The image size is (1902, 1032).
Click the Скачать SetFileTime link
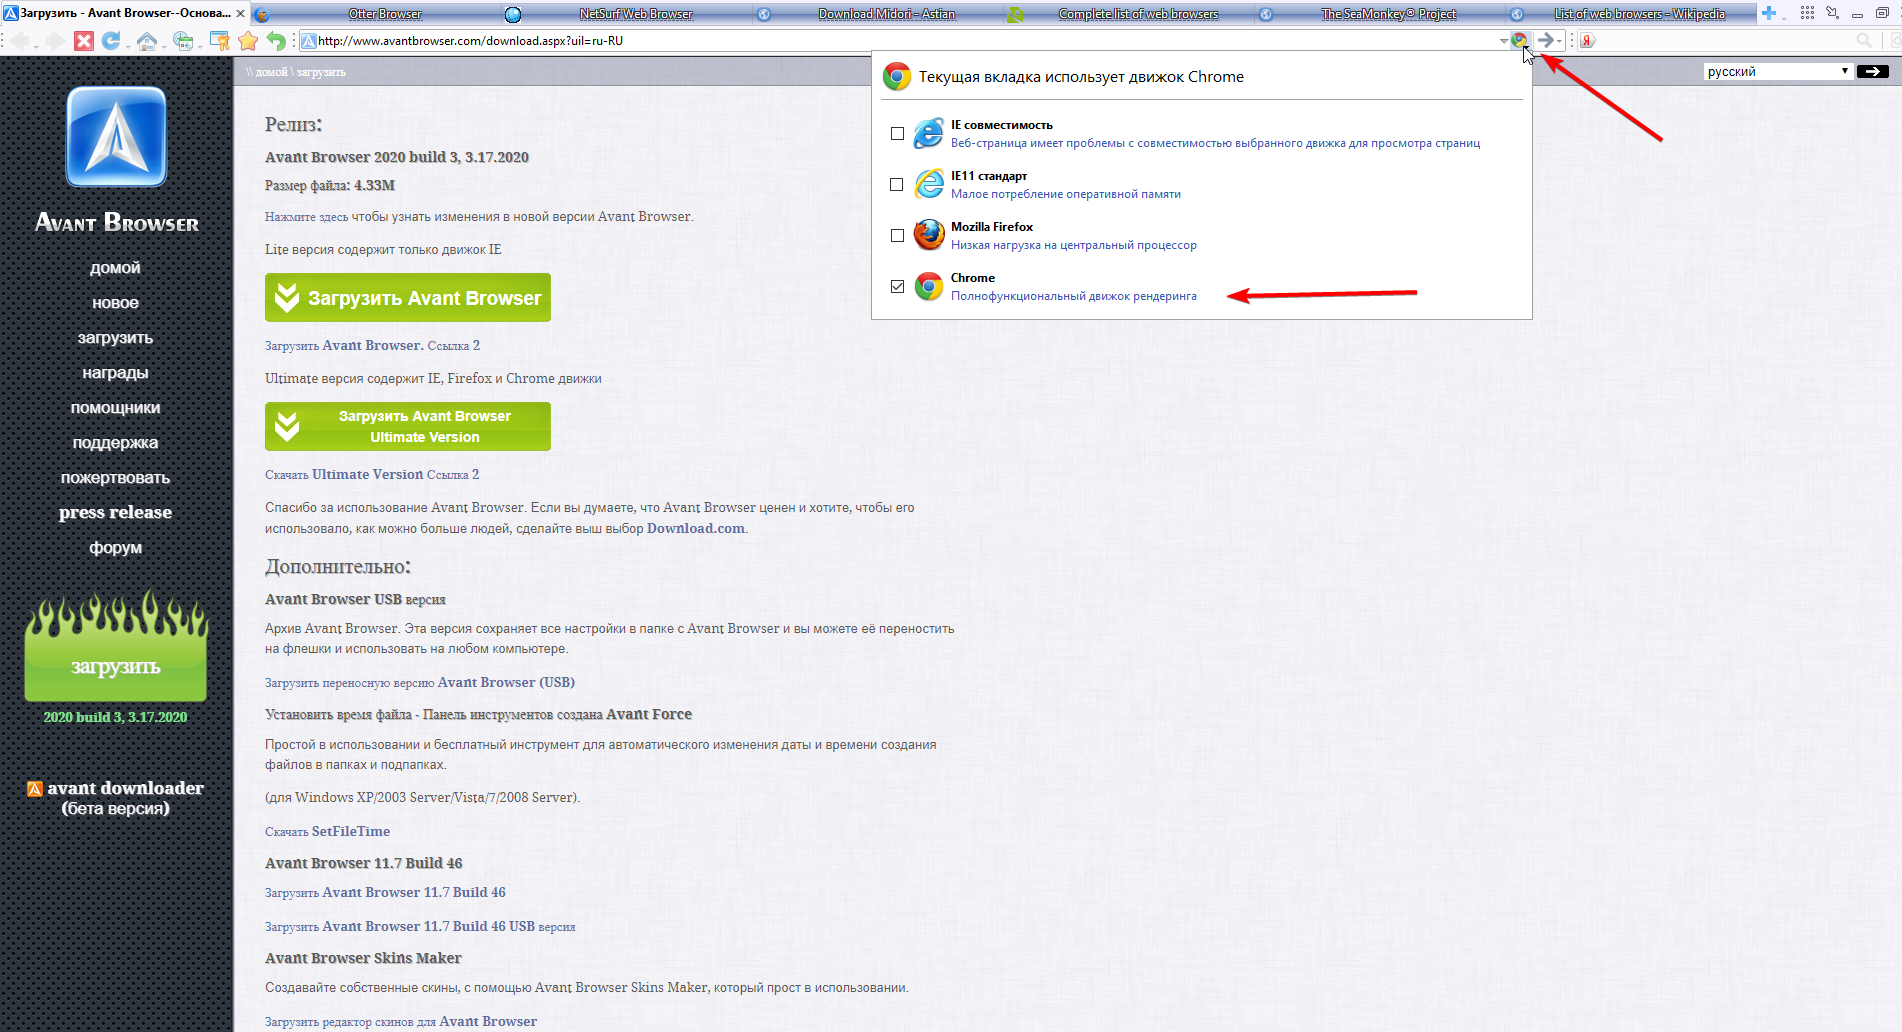tap(327, 832)
